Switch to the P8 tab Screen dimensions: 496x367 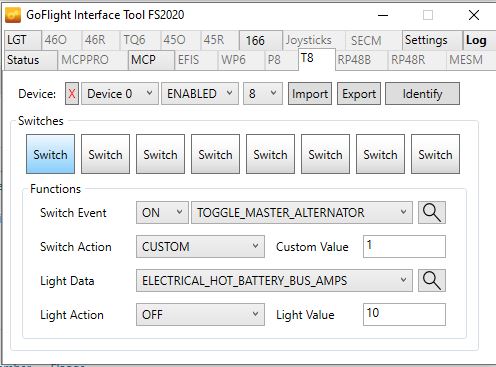pos(281,60)
